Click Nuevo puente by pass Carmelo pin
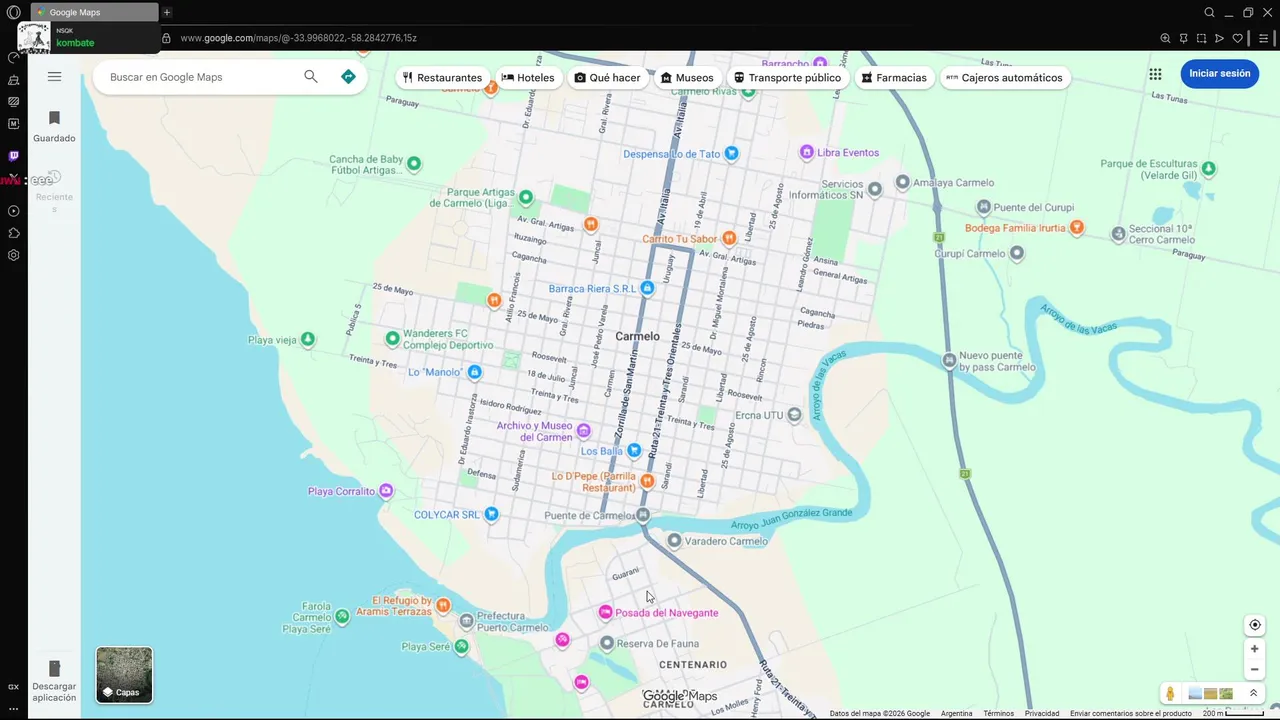The image size is (1280, 720). point(950,359)
